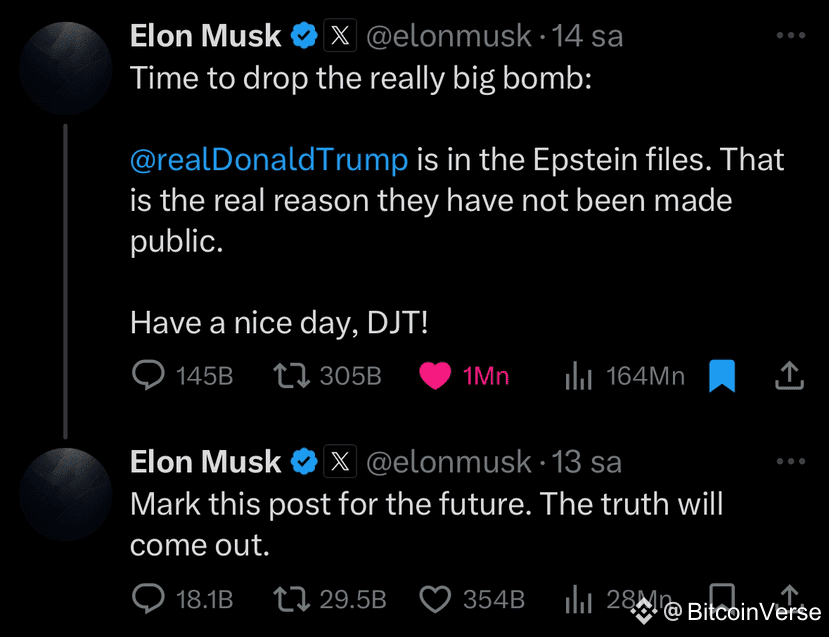
Task: Click the blue verified checkmark on first post
Action: pyautogui.click(x=304, y=35)
